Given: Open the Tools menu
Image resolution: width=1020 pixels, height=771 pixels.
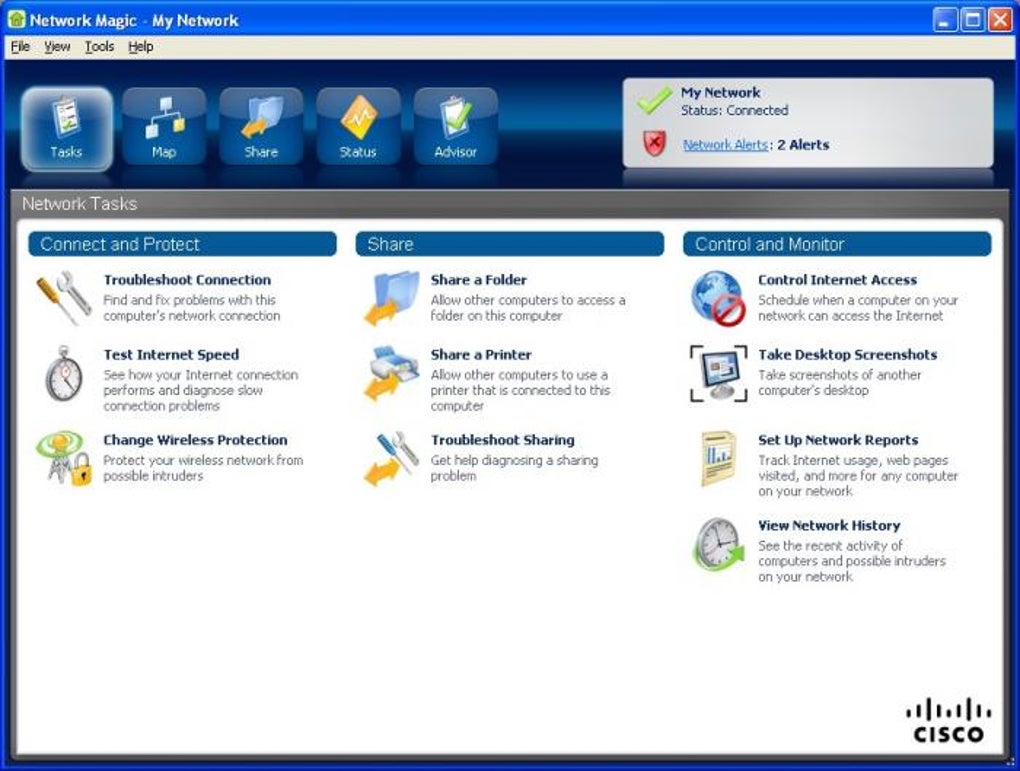Looking at the screenshot, I should click(100, 46).
